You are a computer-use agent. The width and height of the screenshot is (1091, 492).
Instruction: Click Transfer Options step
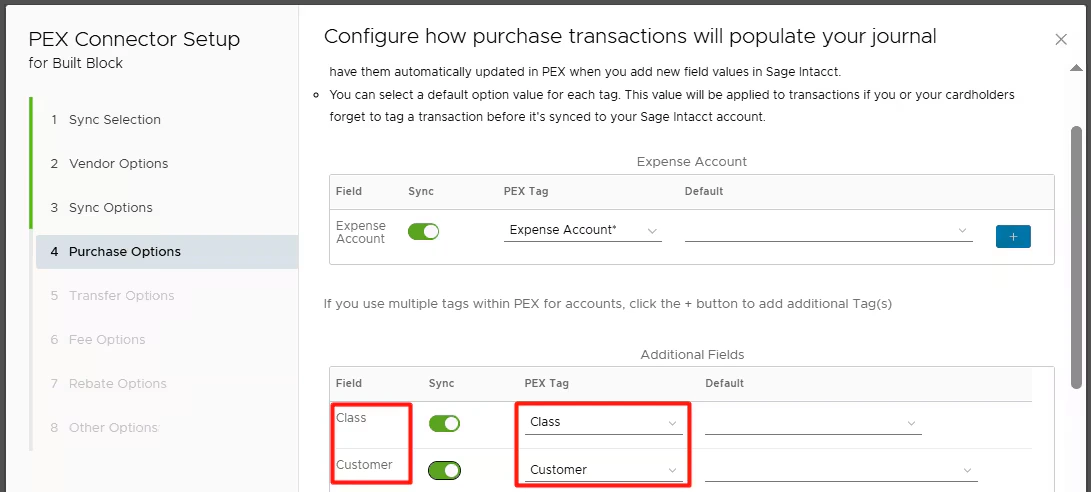(121, 296)
